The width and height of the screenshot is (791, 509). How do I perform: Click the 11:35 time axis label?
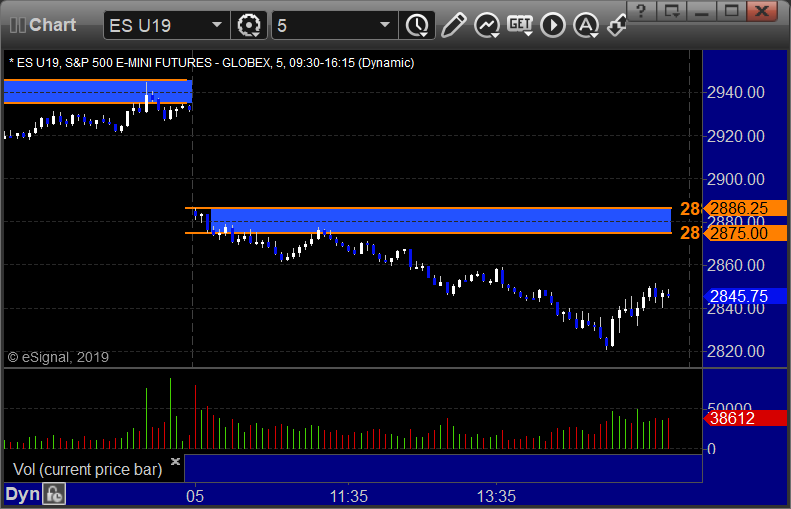[349, 496]
